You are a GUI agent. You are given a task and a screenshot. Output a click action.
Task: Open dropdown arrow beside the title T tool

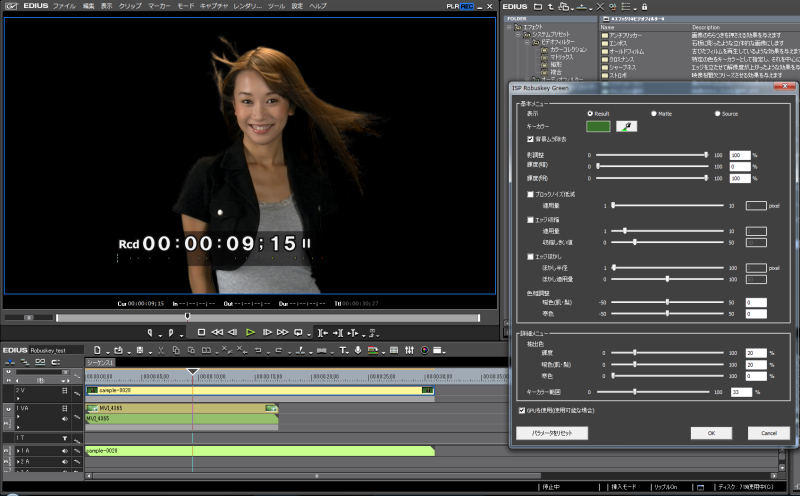coord(349,352)
